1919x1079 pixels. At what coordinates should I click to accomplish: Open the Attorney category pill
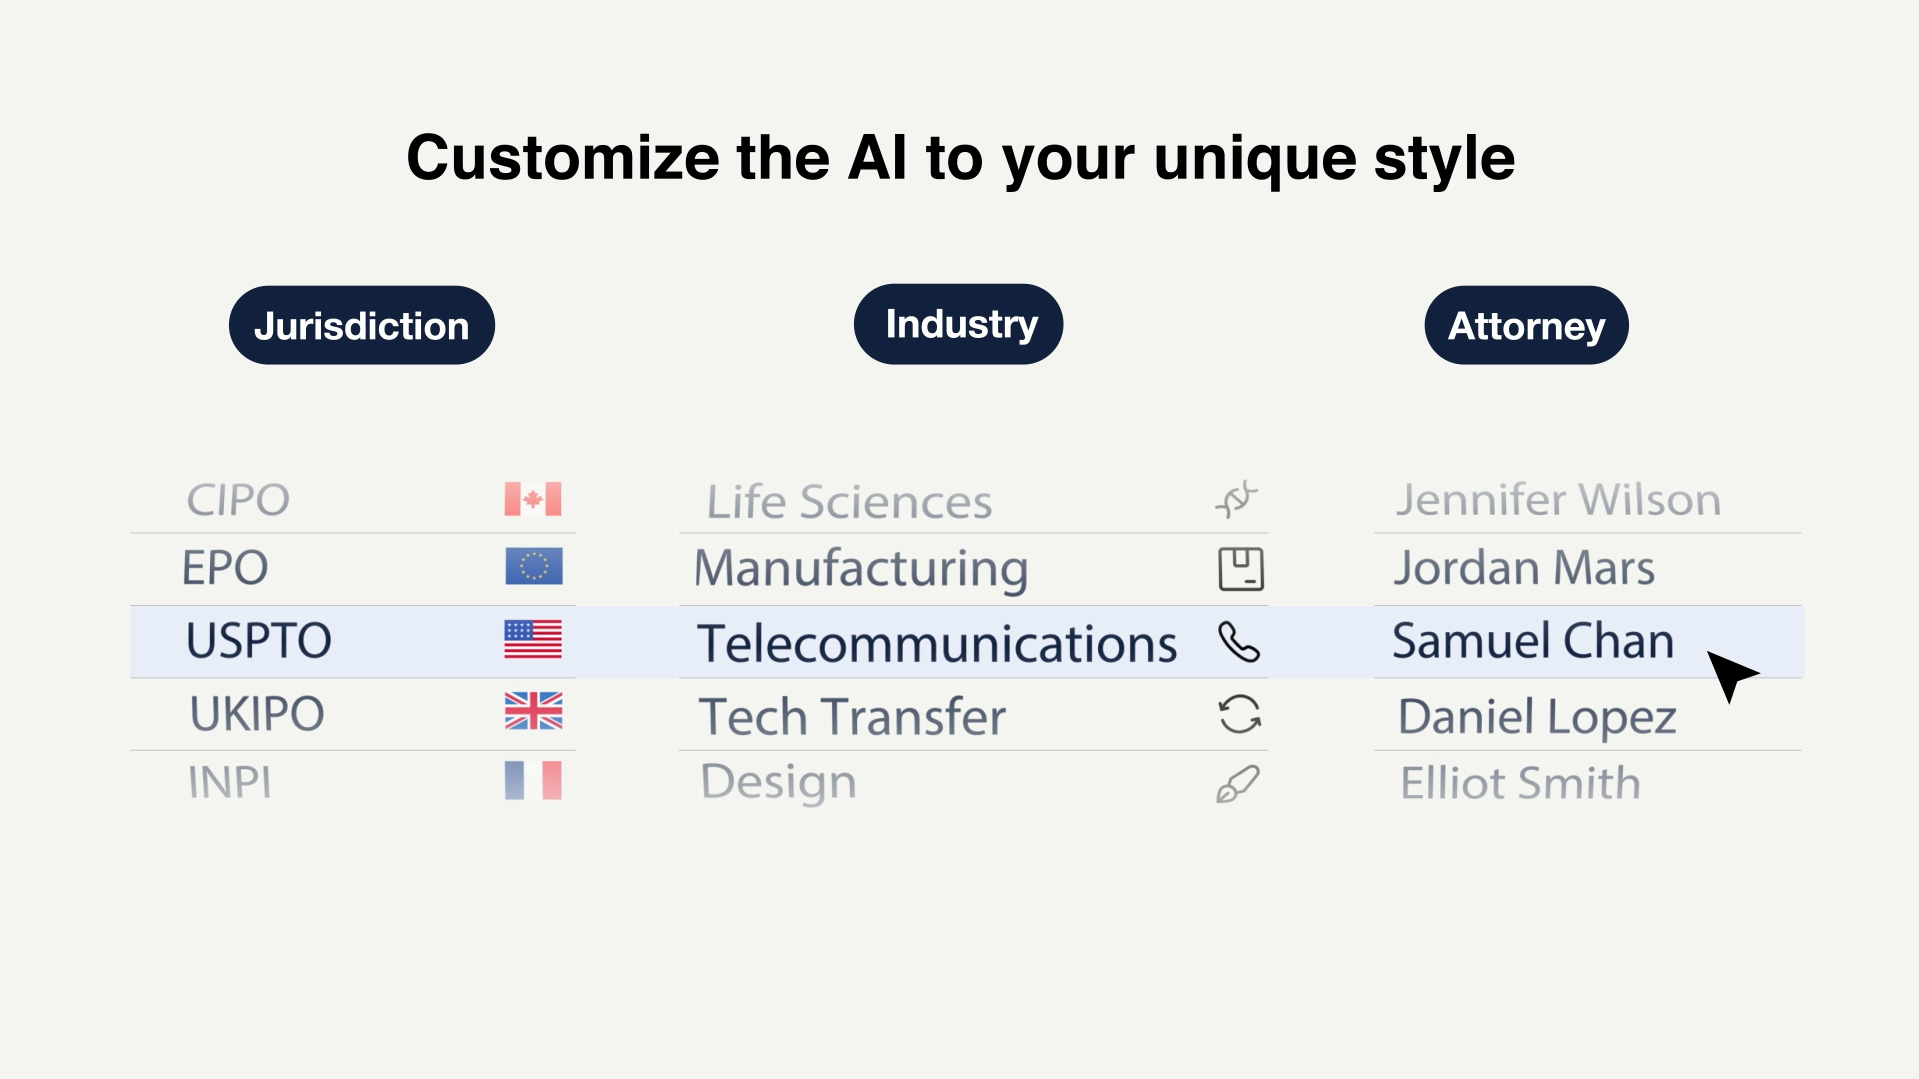1526,326
